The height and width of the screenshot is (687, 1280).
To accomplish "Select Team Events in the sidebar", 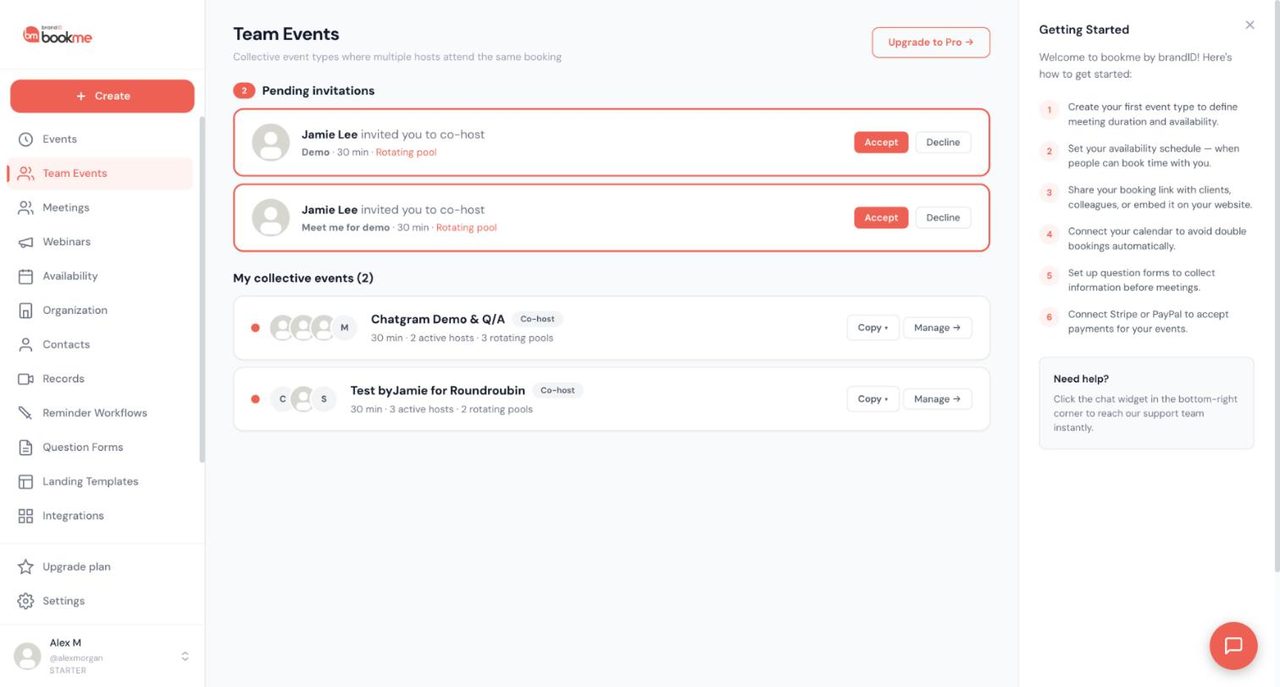I will pyautogui.click(x=100, y=173).
